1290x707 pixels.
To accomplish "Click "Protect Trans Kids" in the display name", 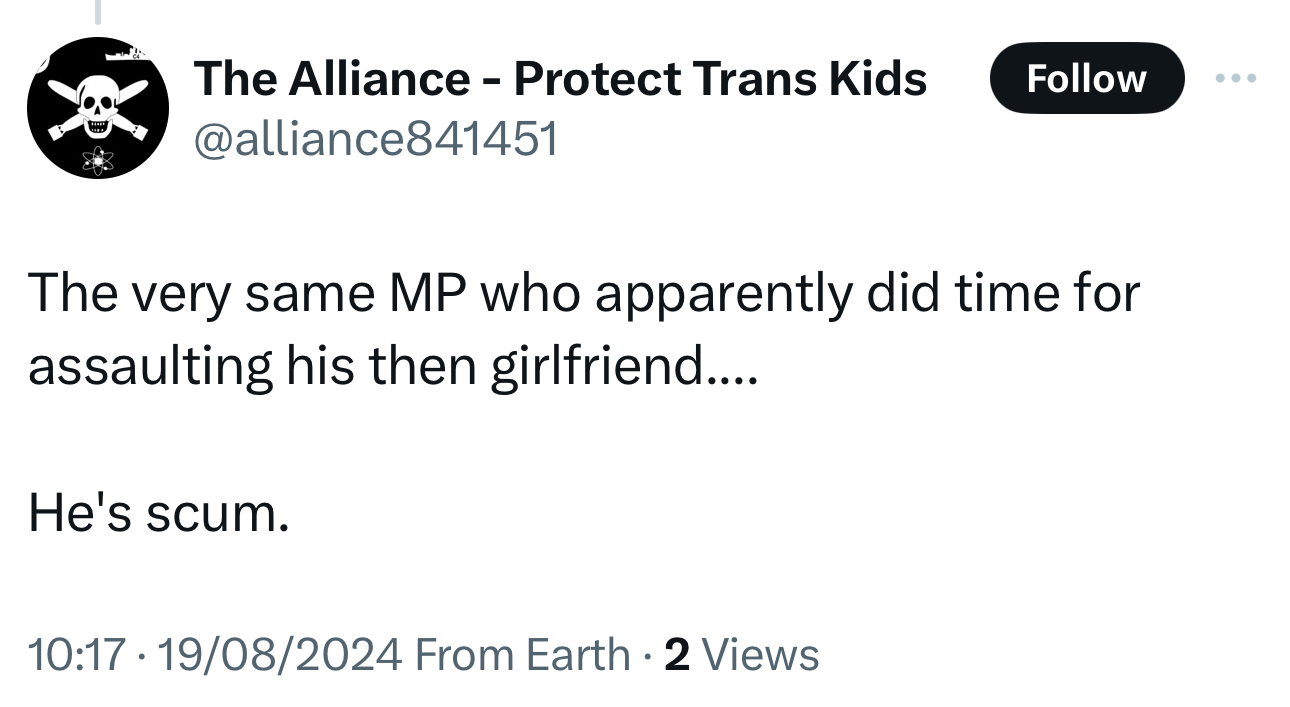I will (720, 78).
